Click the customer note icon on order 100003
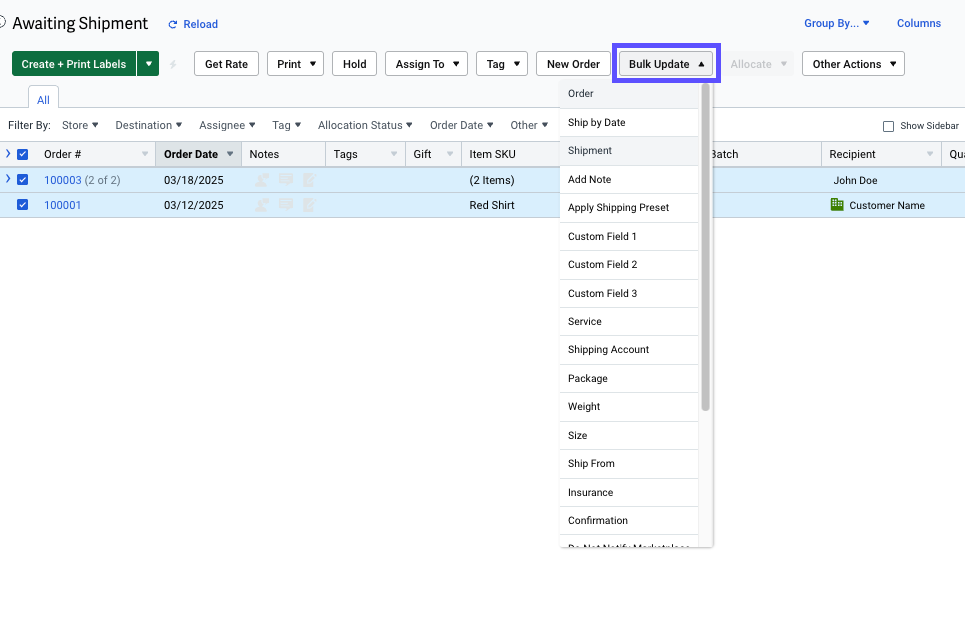The image size is (965, 621). click(x=261, y=180)
